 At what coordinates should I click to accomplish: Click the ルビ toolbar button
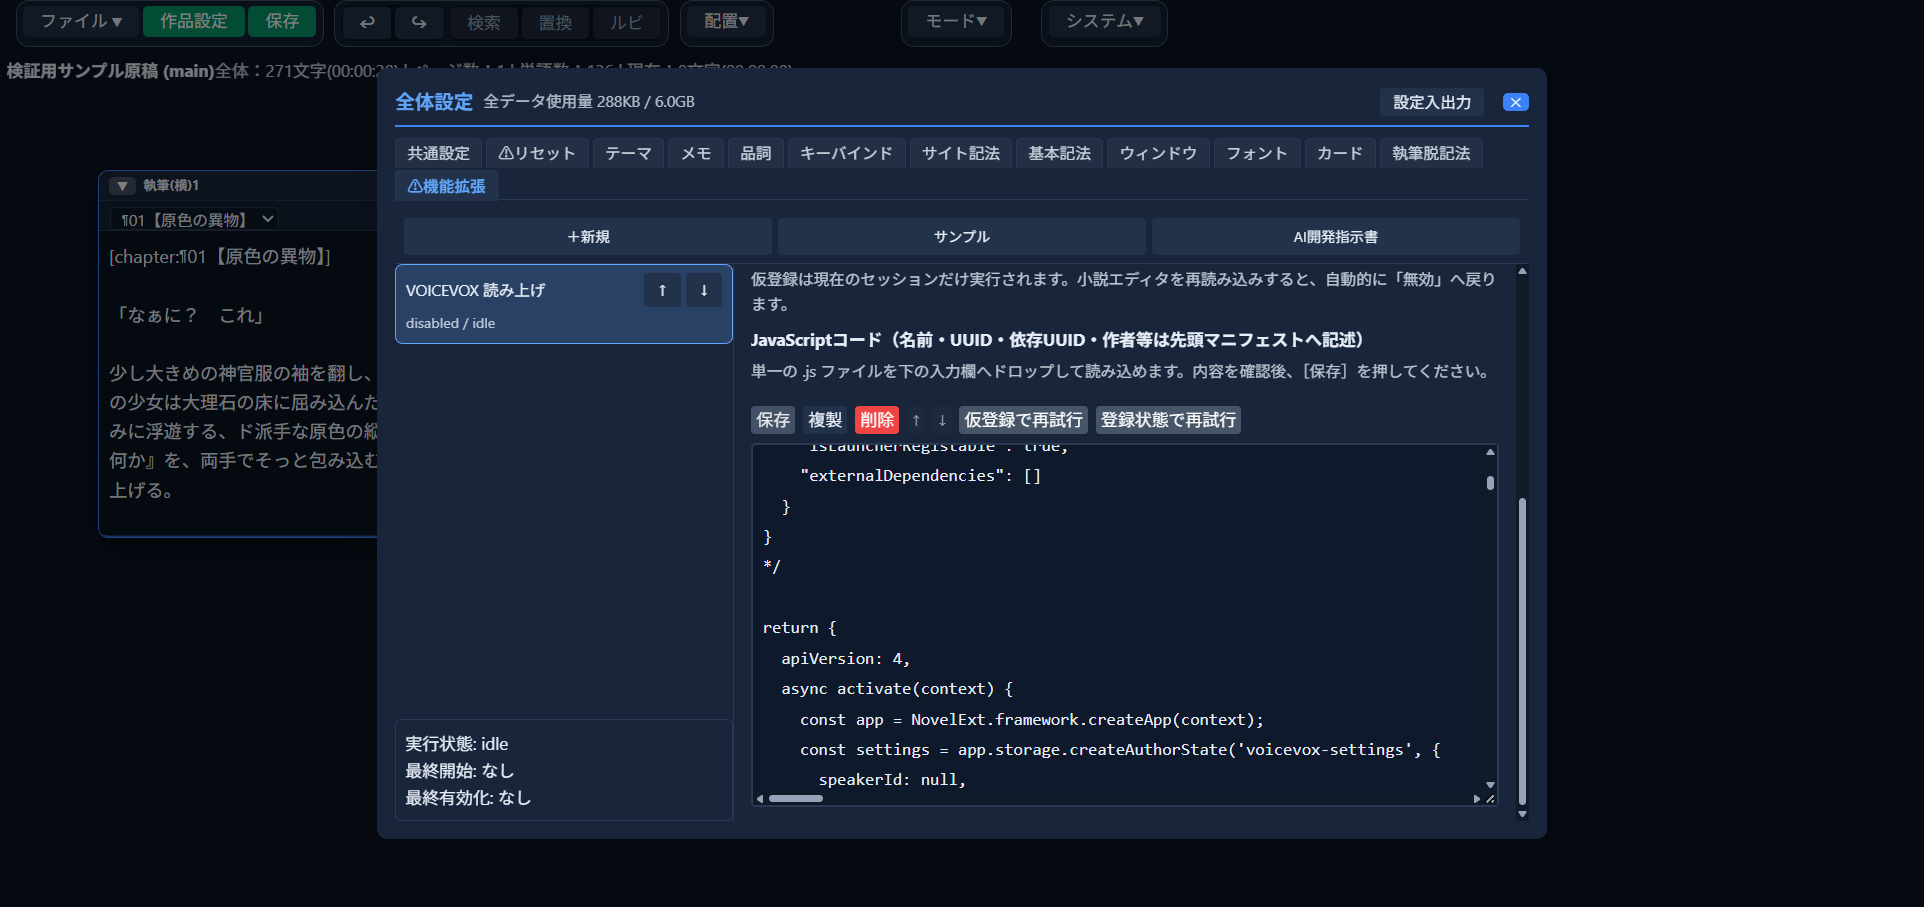coord(627,22)
